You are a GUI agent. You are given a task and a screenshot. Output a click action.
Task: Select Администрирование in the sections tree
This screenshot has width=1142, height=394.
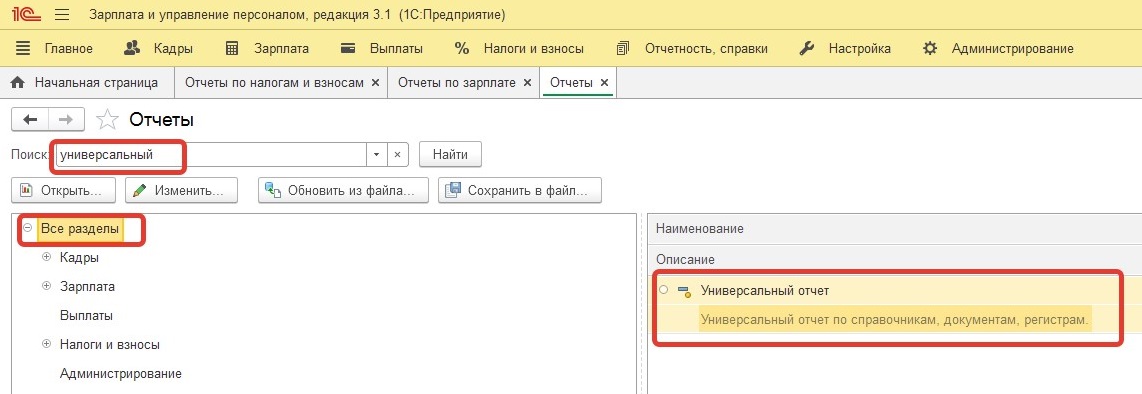121,374
